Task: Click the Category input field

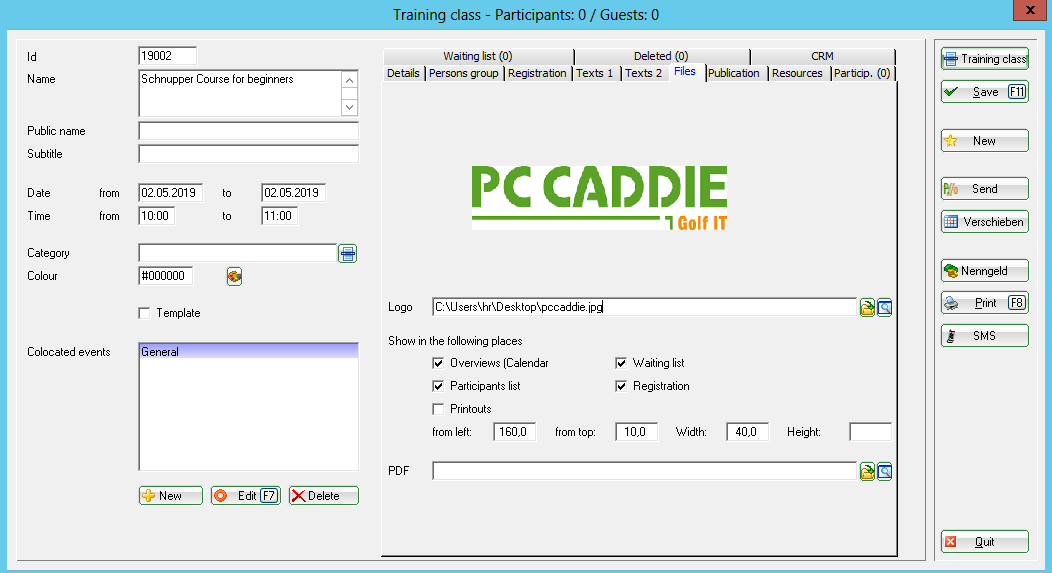Action: [238, 253]
